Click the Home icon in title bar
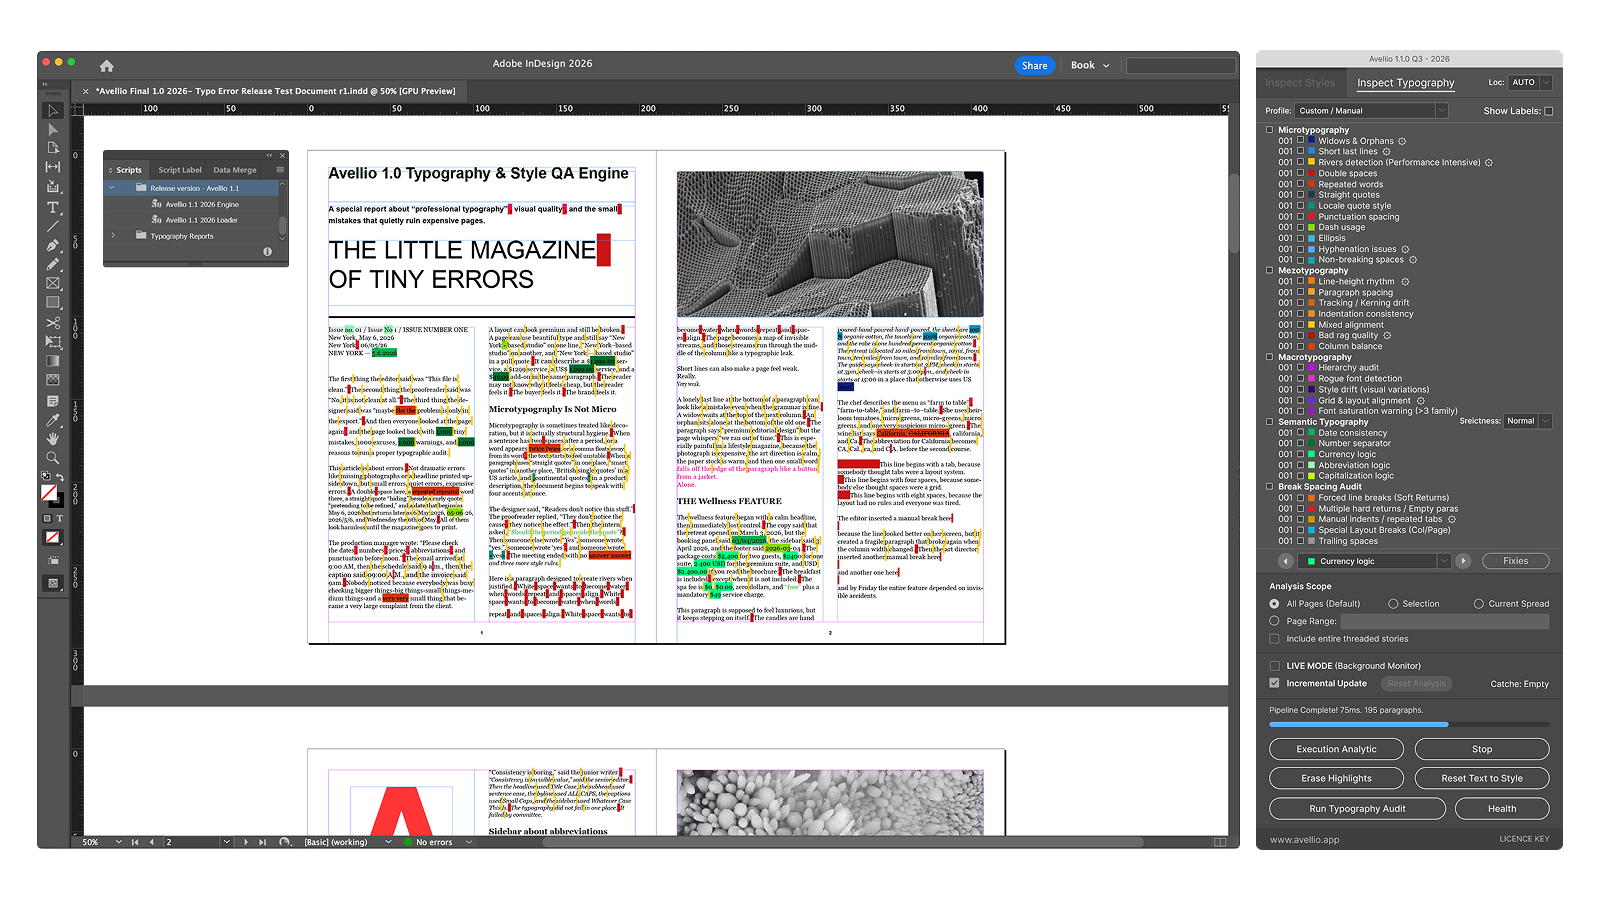 tap(107, 66)
